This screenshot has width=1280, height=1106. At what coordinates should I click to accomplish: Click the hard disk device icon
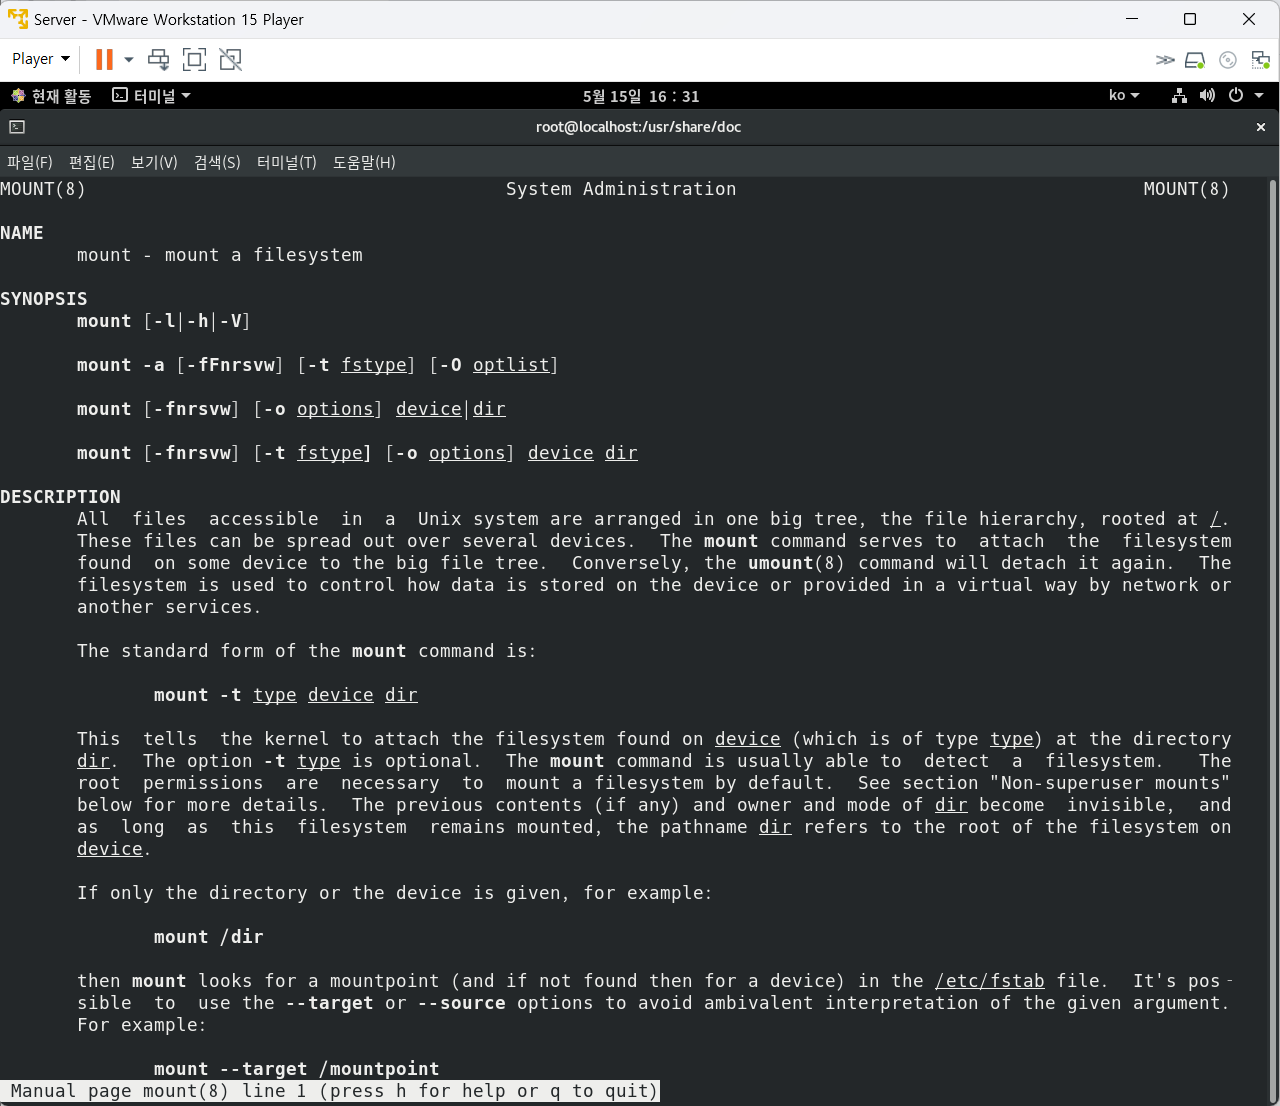coord(1195,60)
